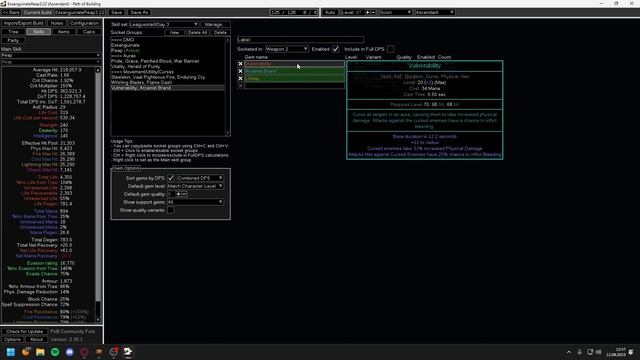Open the notification bell icon
The height and width of the screenshot is (360, 640).
coord(631,352)
